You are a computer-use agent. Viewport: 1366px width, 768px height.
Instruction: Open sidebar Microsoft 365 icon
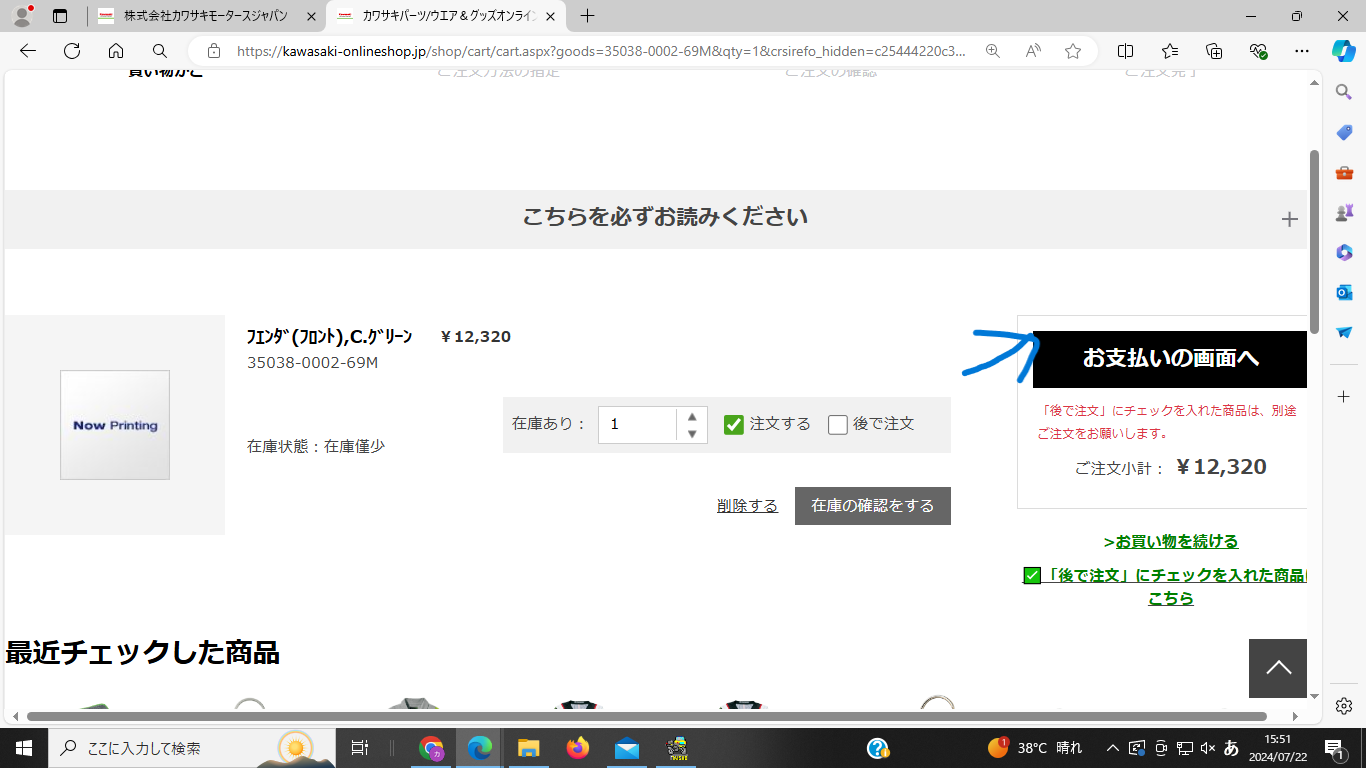[1344, 252]
